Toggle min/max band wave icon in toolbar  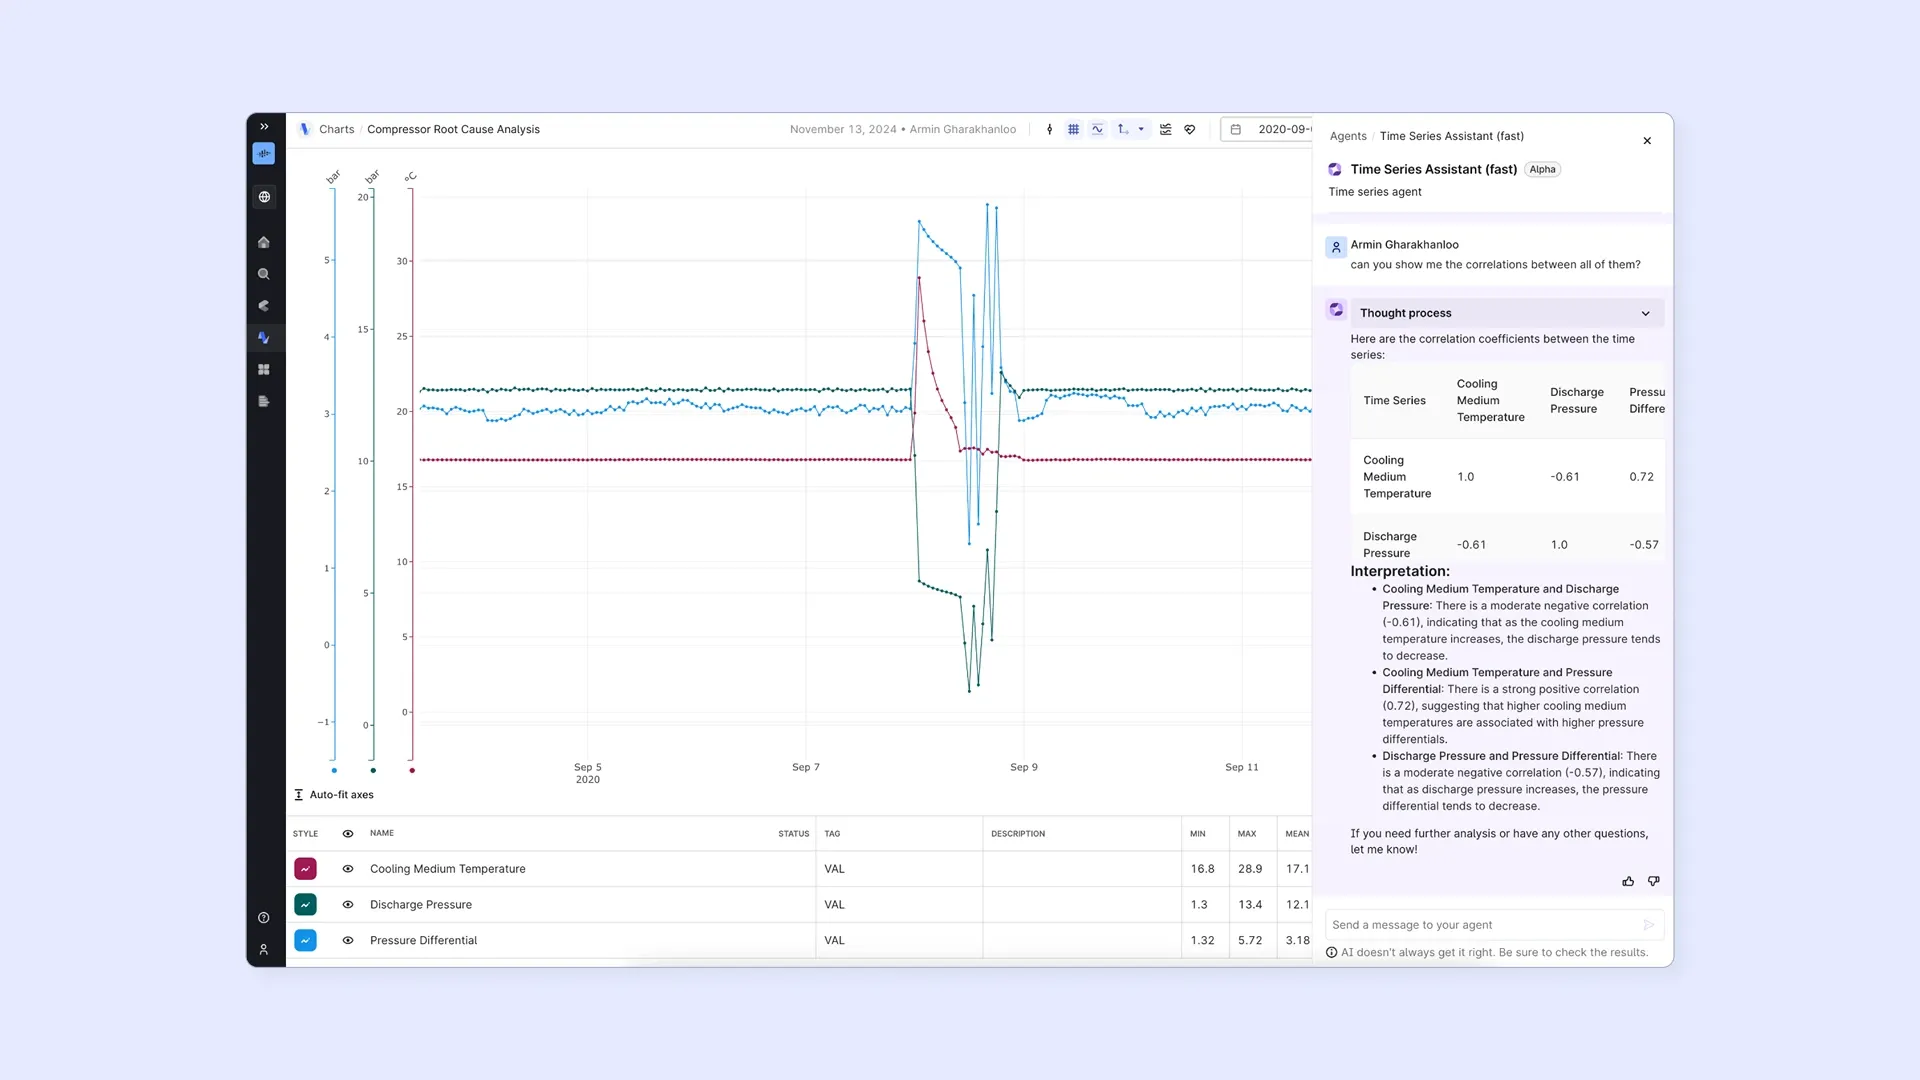(x=1097, y=129)
